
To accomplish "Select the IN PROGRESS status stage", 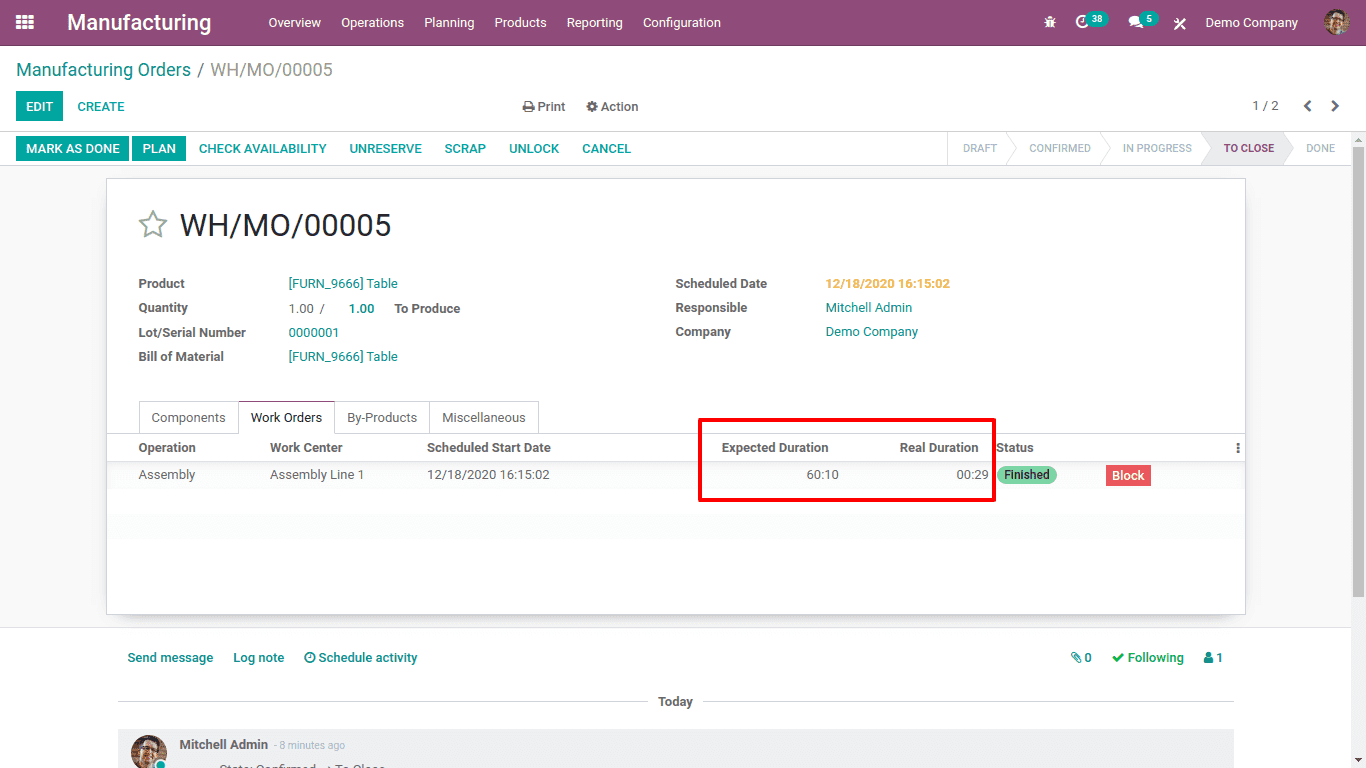I will (1157, 148).
